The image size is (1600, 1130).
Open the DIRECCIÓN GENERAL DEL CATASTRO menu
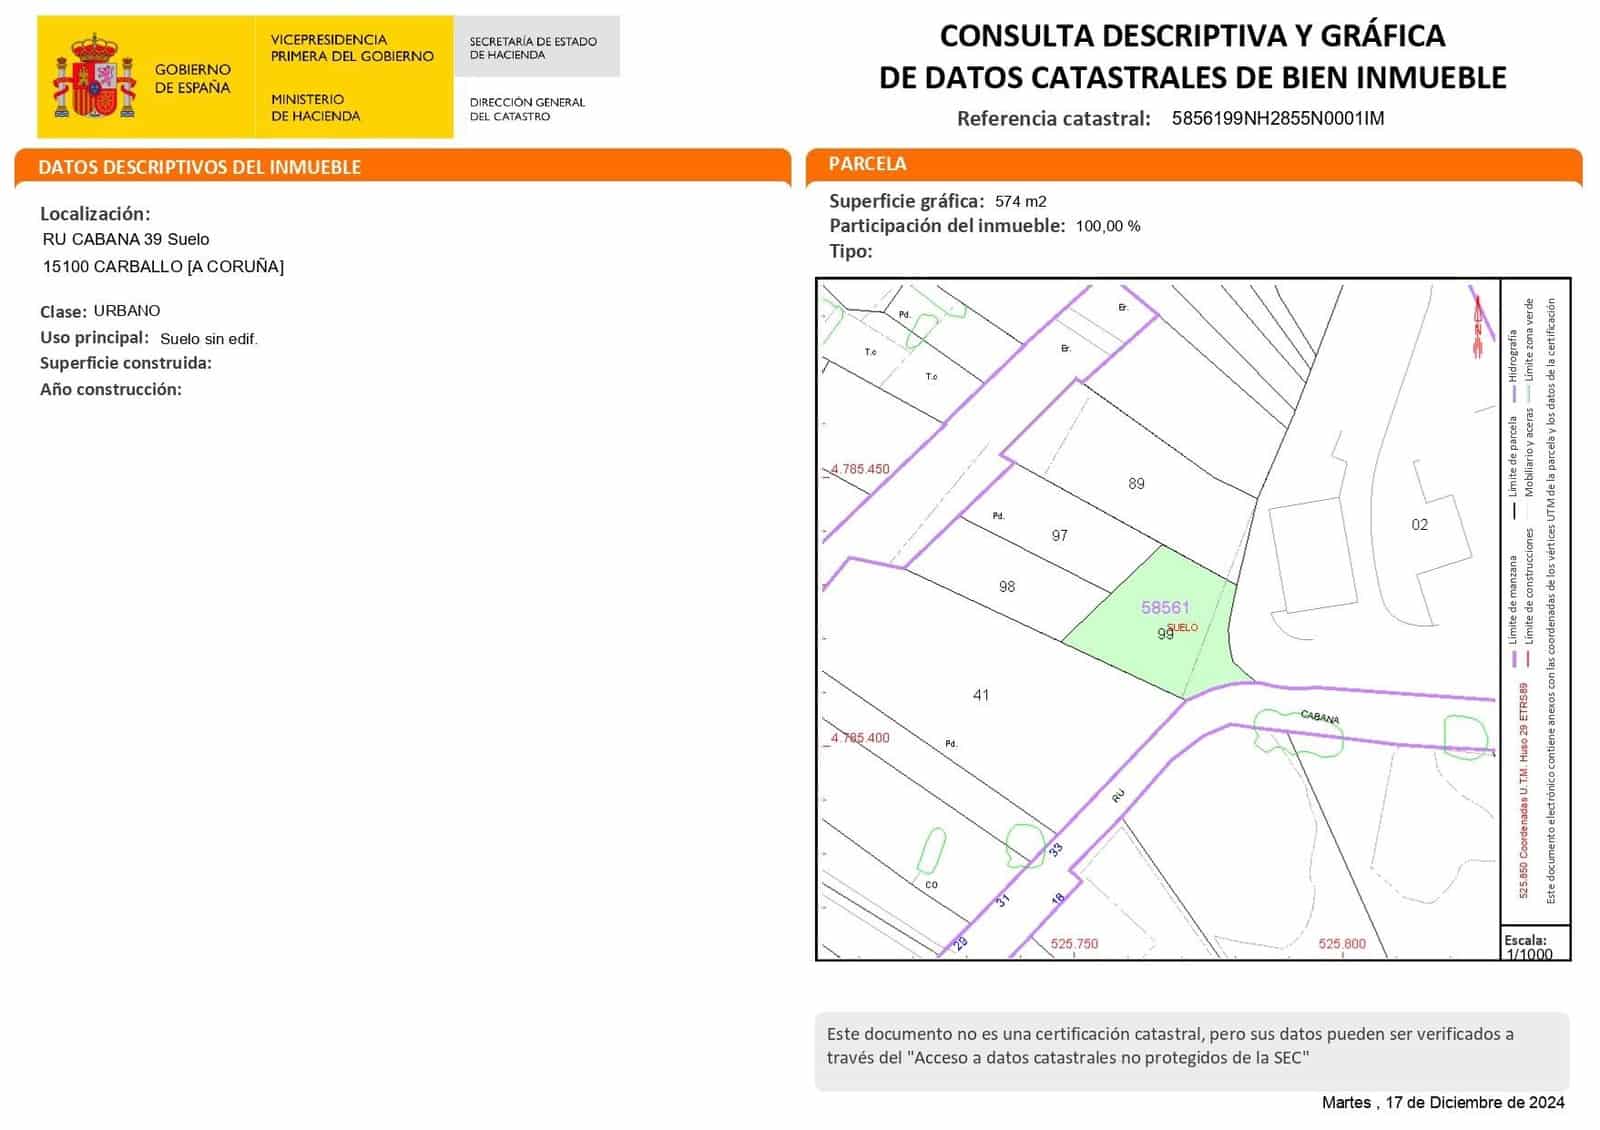click(527, 108)
